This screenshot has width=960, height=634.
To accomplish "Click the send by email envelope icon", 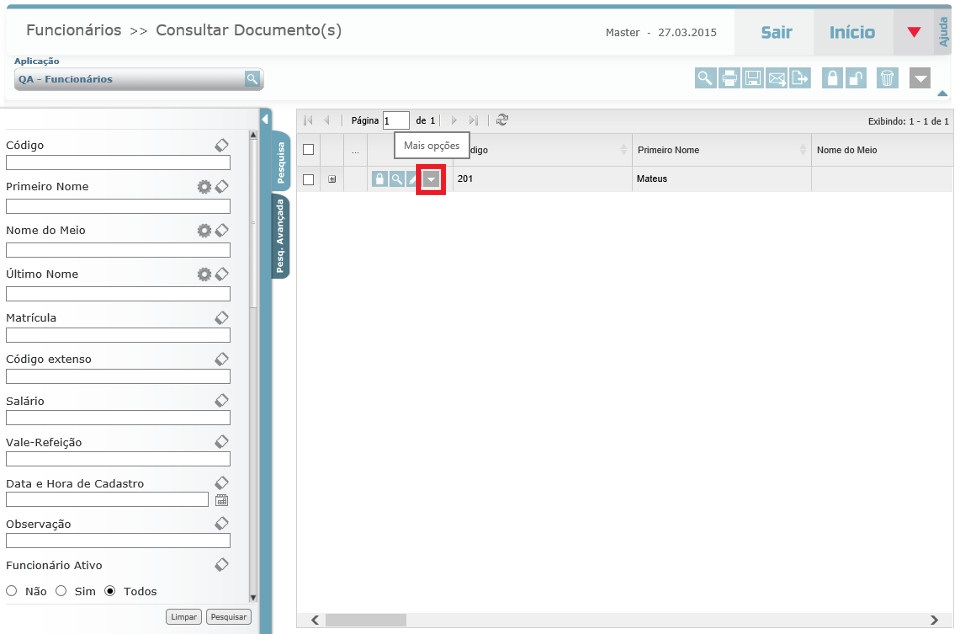I will (776, 78).
